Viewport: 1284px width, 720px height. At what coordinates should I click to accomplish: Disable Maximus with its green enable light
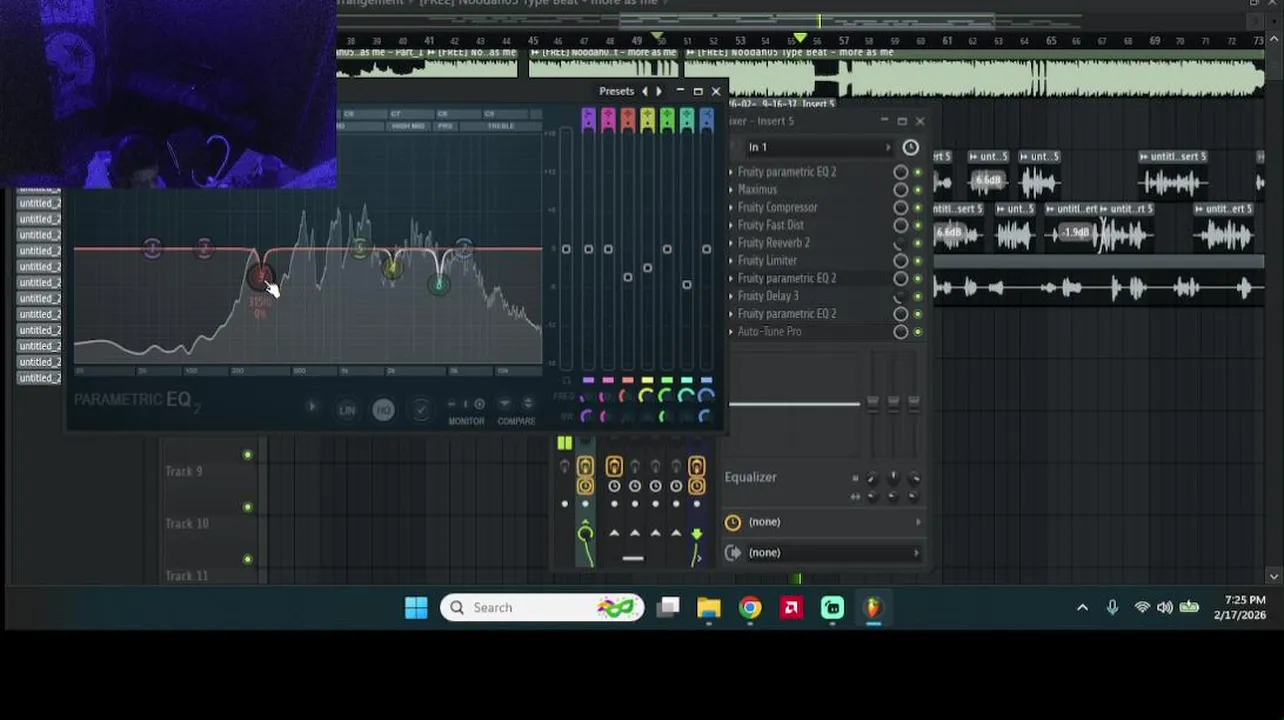point(918,190)
